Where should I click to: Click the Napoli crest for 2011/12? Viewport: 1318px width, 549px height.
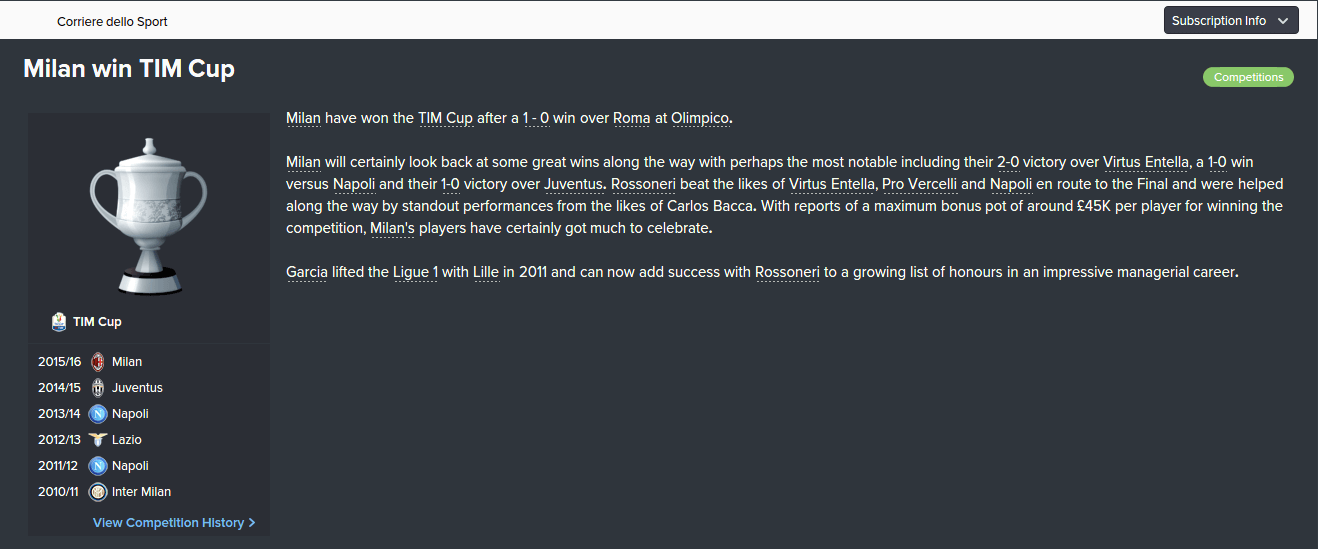[97, 466]
